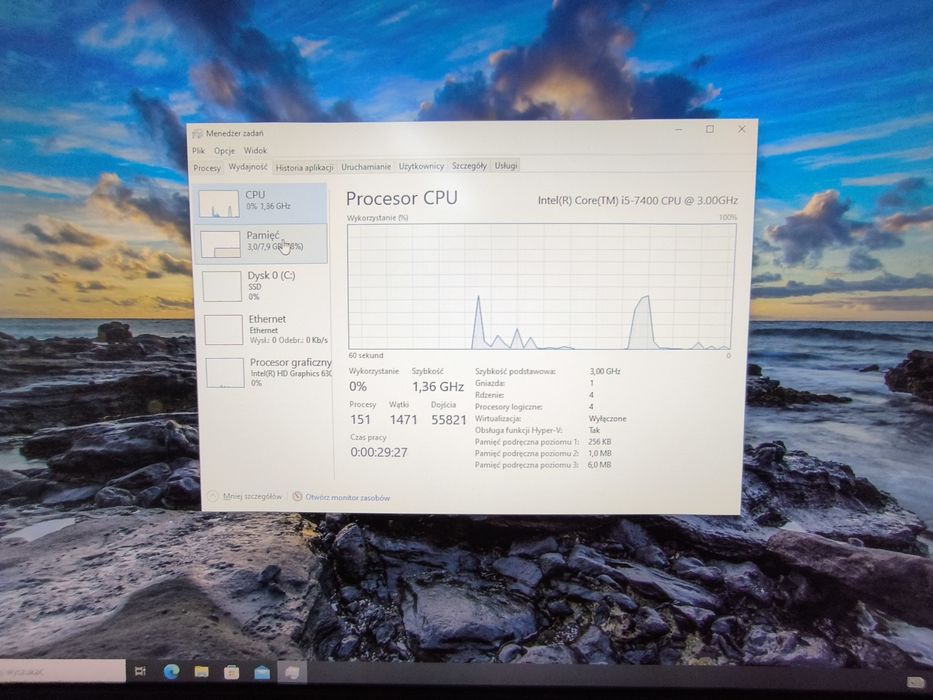Open Microsoft Store taskbar icon
The height and width of the screenshot is (700, 933).
231,672
